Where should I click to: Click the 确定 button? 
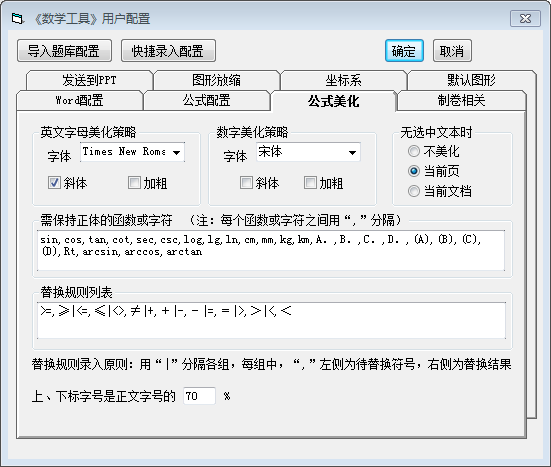(x=404, y=51)
